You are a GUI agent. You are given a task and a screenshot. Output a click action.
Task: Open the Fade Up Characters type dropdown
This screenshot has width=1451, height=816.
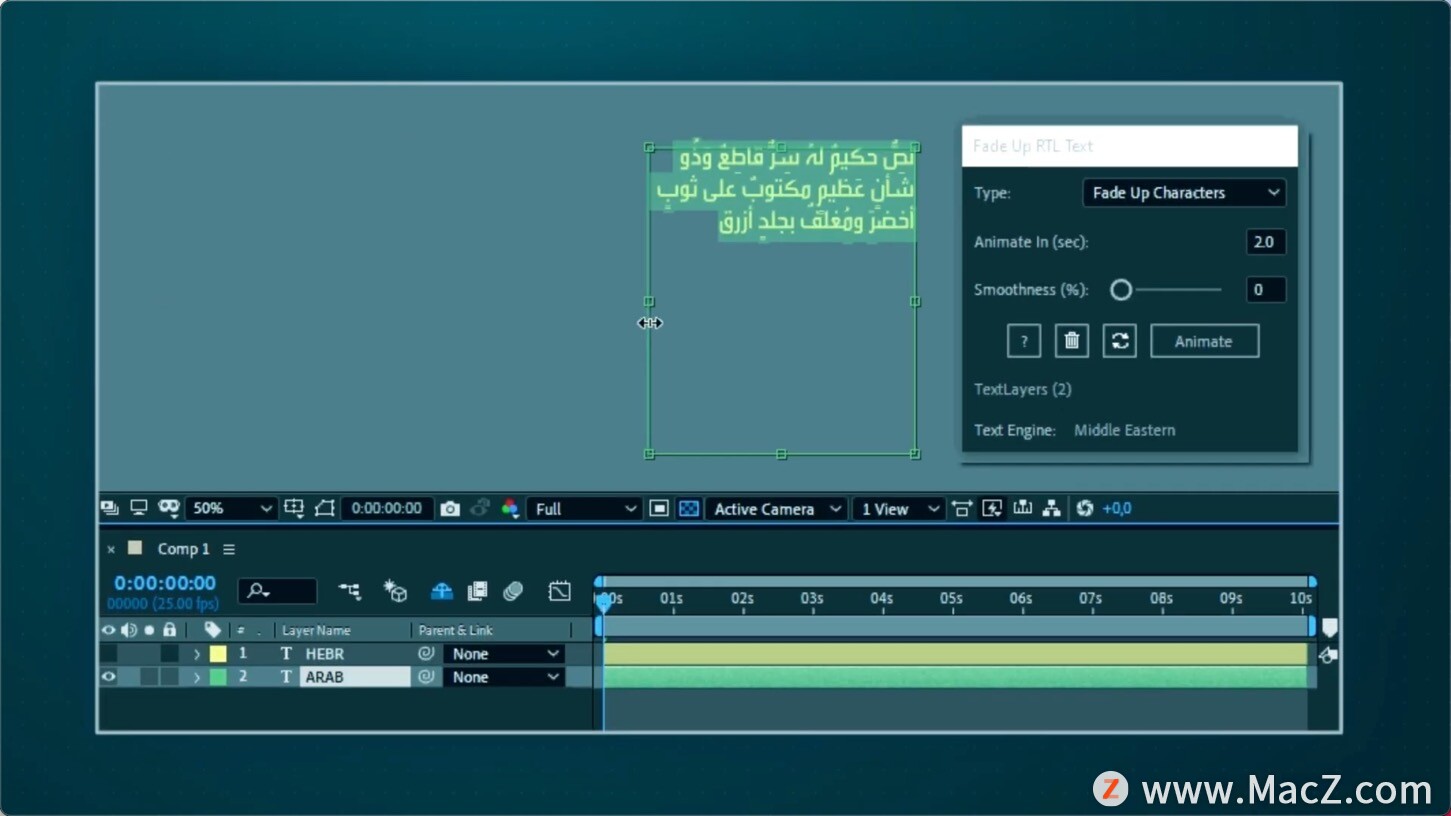(x=1184, y=193)
